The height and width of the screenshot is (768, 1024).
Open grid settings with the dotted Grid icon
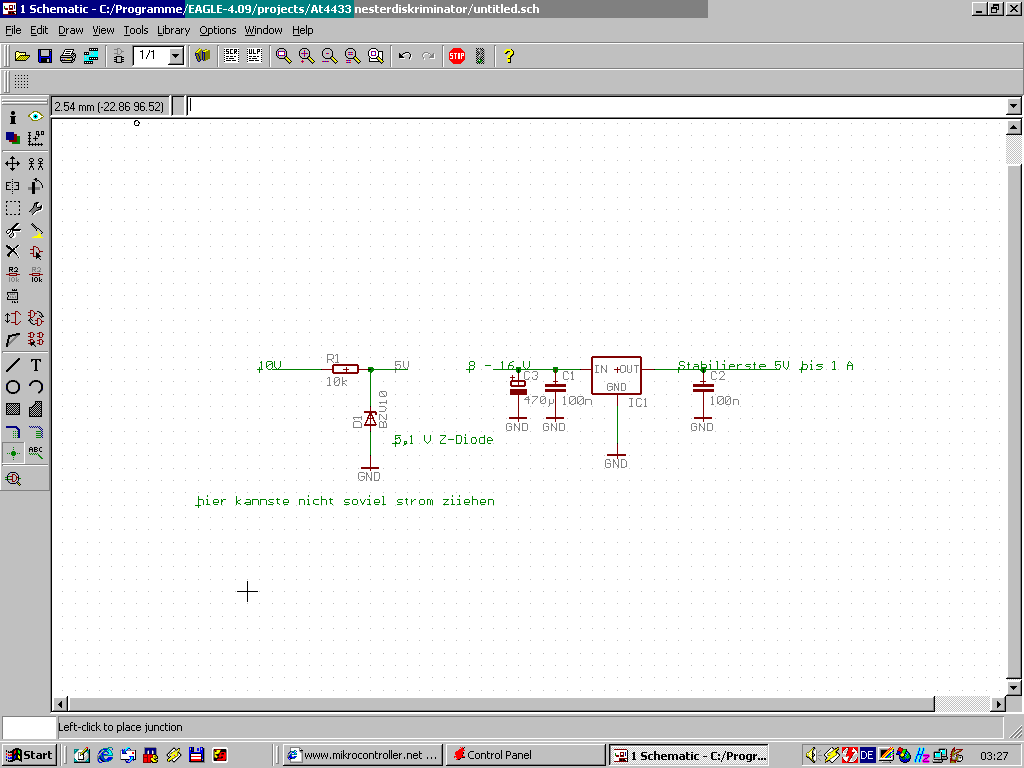22,82
